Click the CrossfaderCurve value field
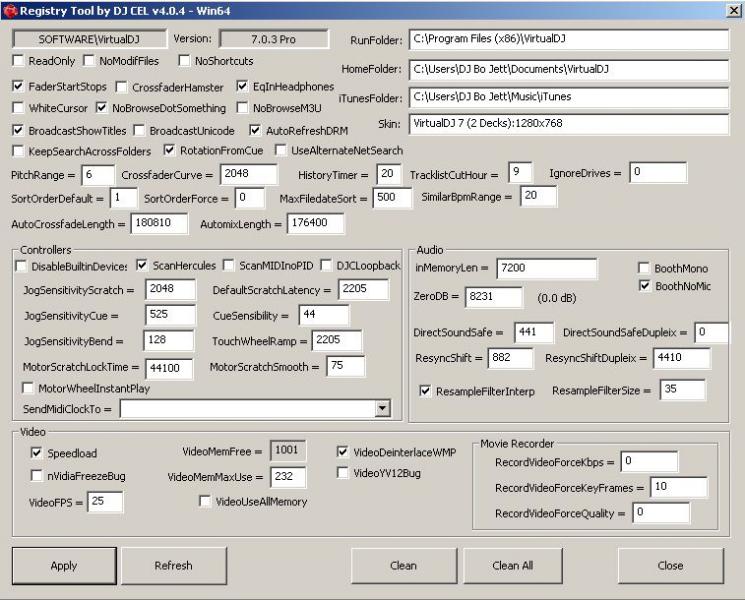This screenshot has height=600, width=745. pyautogui.click(x=248, y=174)
